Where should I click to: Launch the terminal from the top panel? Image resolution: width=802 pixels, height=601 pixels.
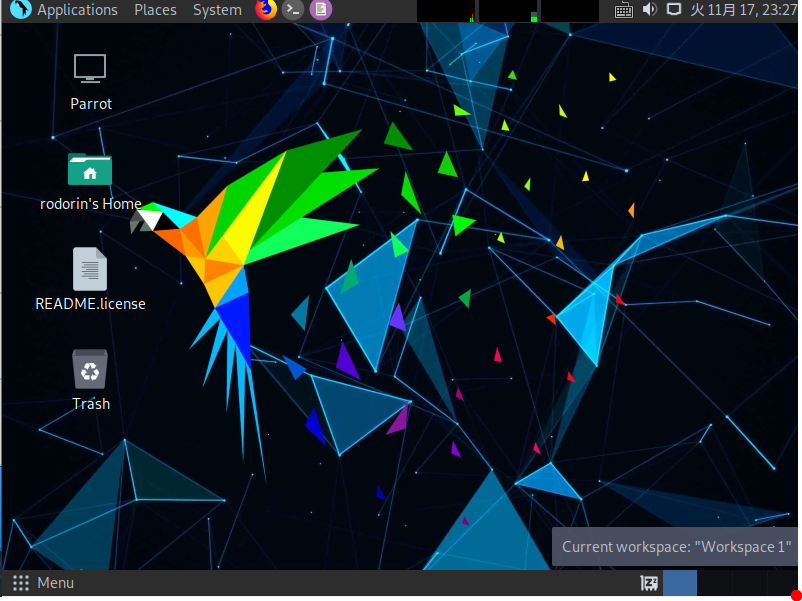point(293,10)
